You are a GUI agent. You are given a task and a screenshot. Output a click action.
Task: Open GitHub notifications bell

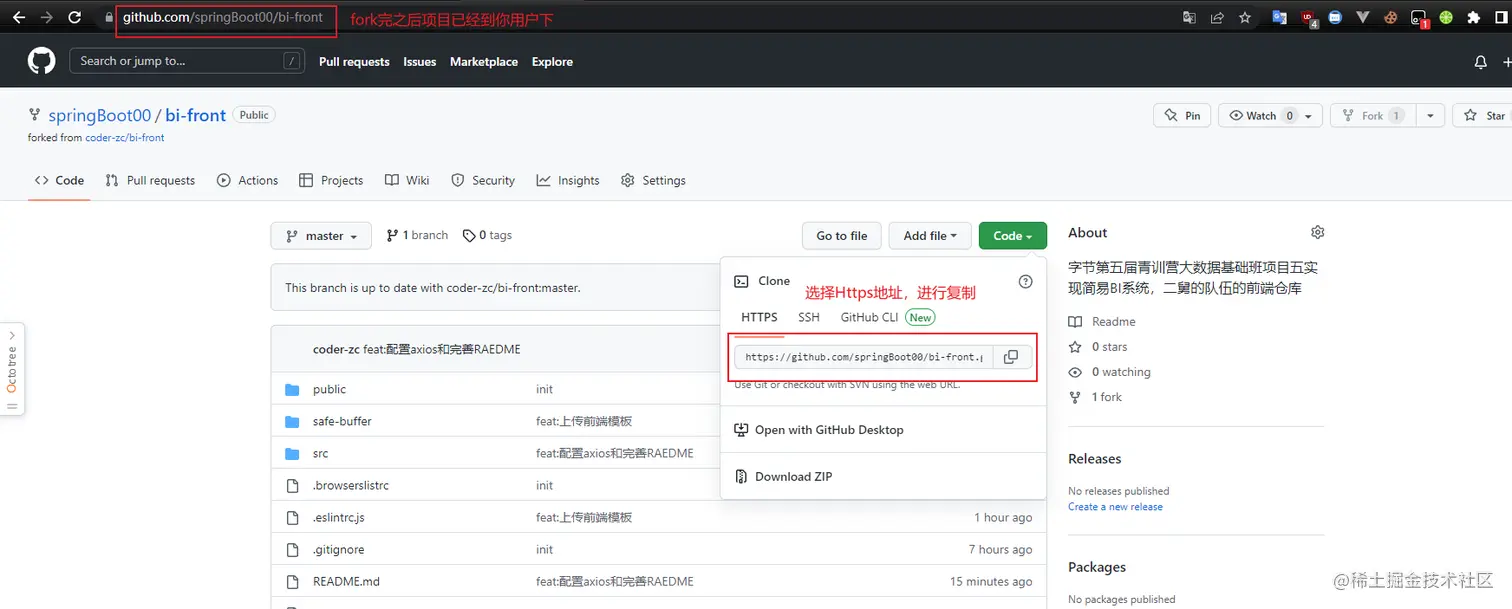tap(1481, 62)
